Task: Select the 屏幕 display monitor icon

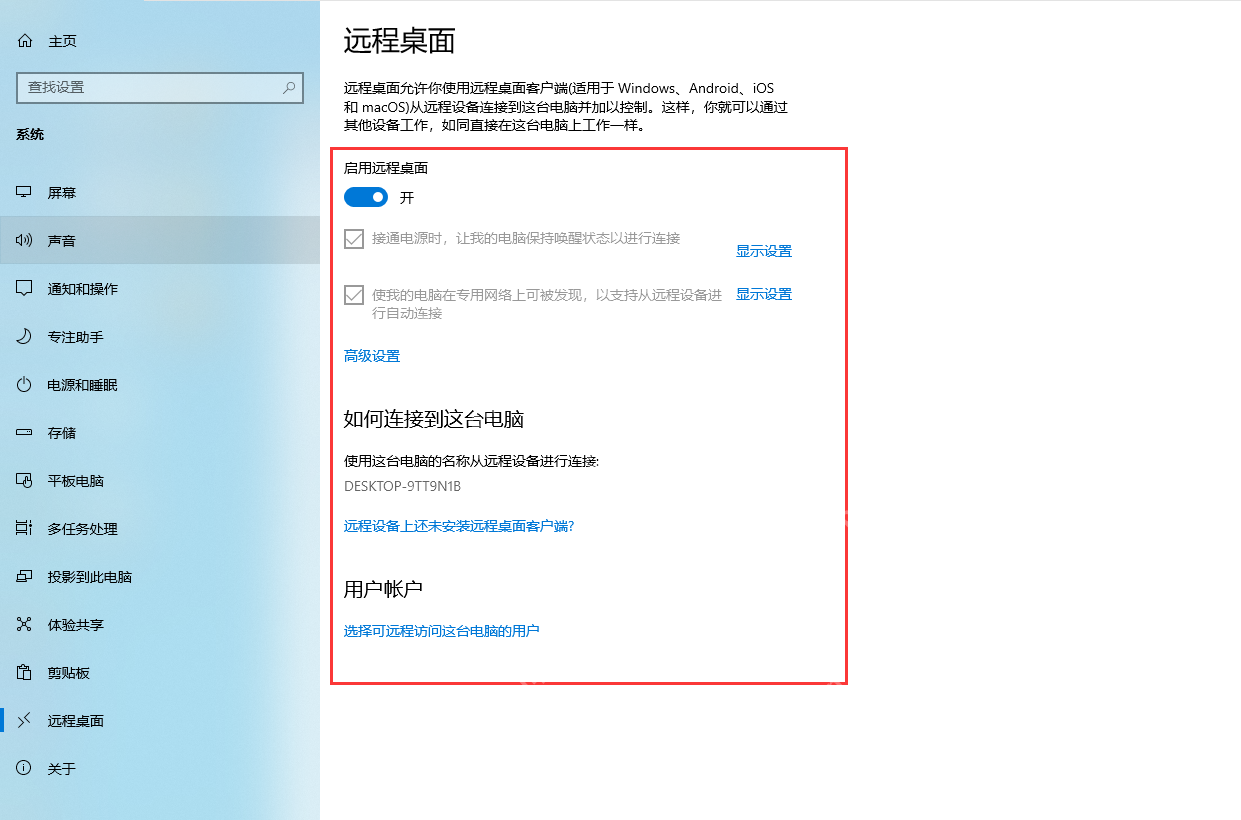Action: tap(25, 193)
